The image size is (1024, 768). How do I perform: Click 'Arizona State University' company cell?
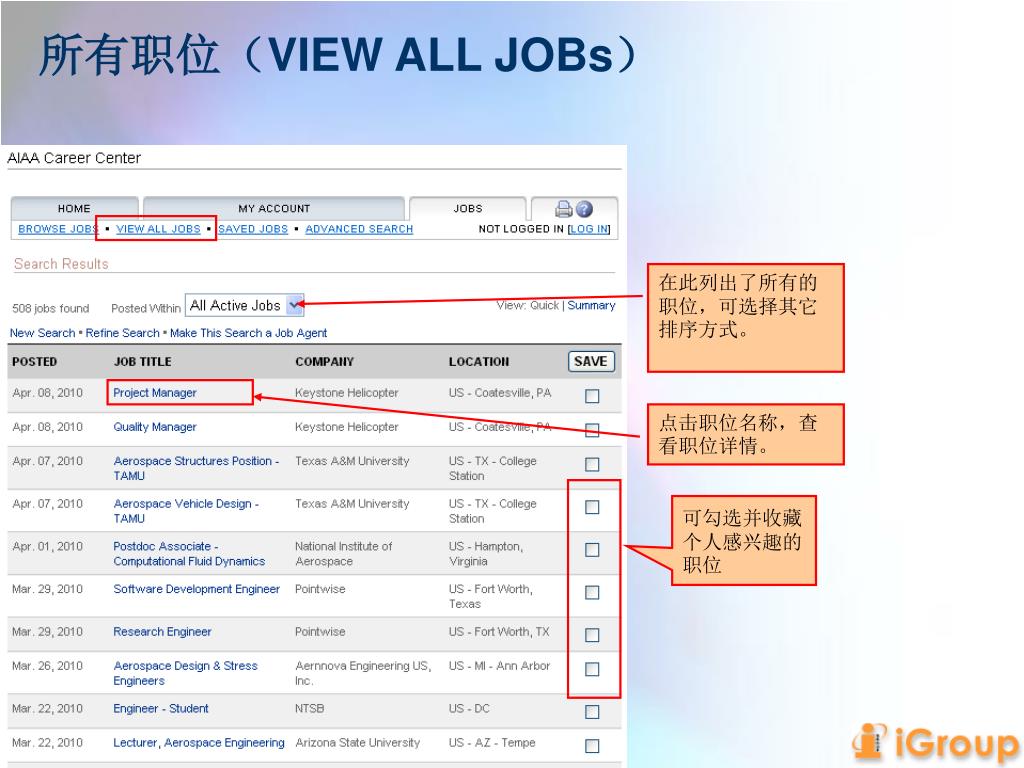[357, 743]
